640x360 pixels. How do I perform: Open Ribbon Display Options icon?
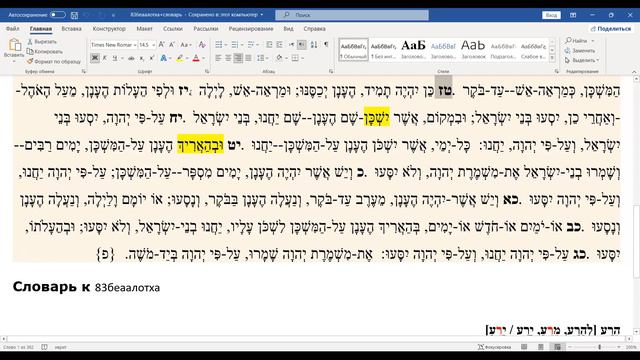point(573,15)
